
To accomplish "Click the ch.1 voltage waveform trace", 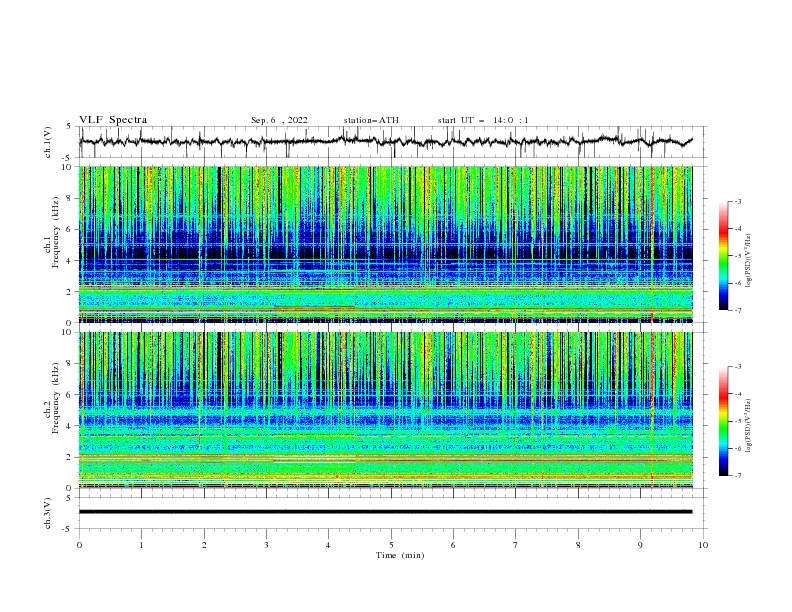I will coord(386,141).
